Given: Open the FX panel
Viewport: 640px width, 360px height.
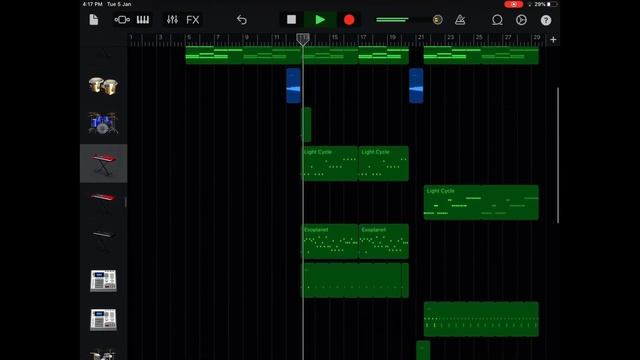Looking at the screenshot, I should click(x=193, y=20).
